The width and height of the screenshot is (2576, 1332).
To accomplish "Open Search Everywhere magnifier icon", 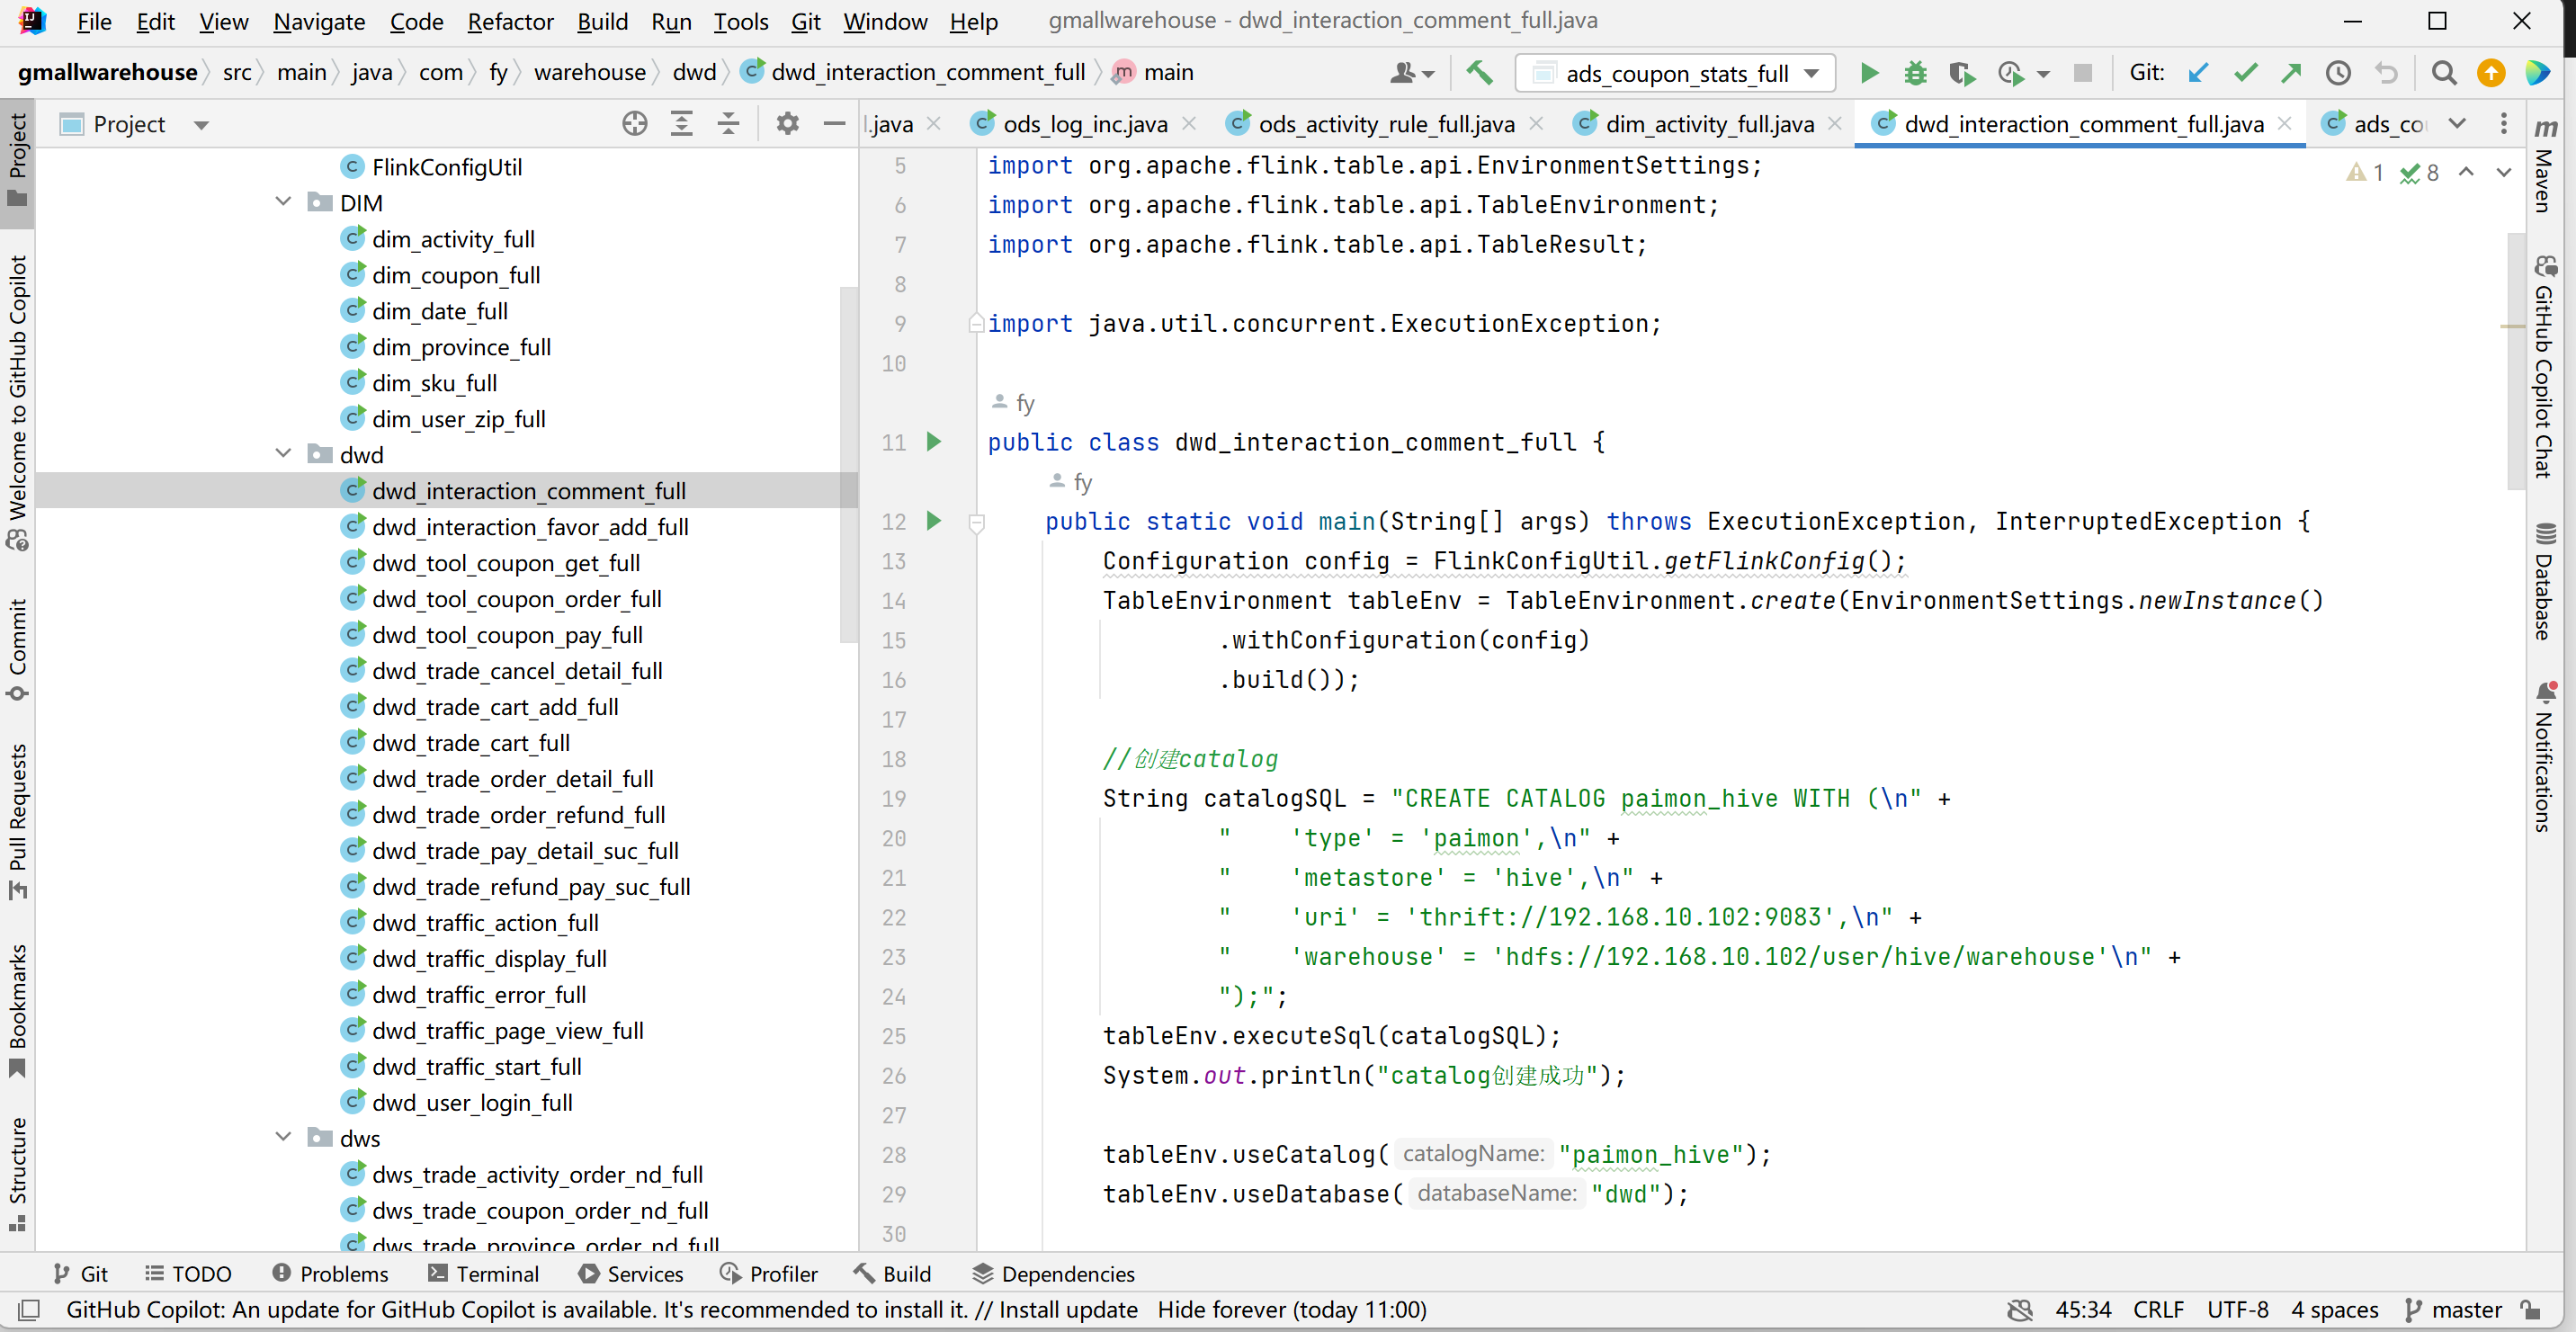I will (x=2443, y=73).
